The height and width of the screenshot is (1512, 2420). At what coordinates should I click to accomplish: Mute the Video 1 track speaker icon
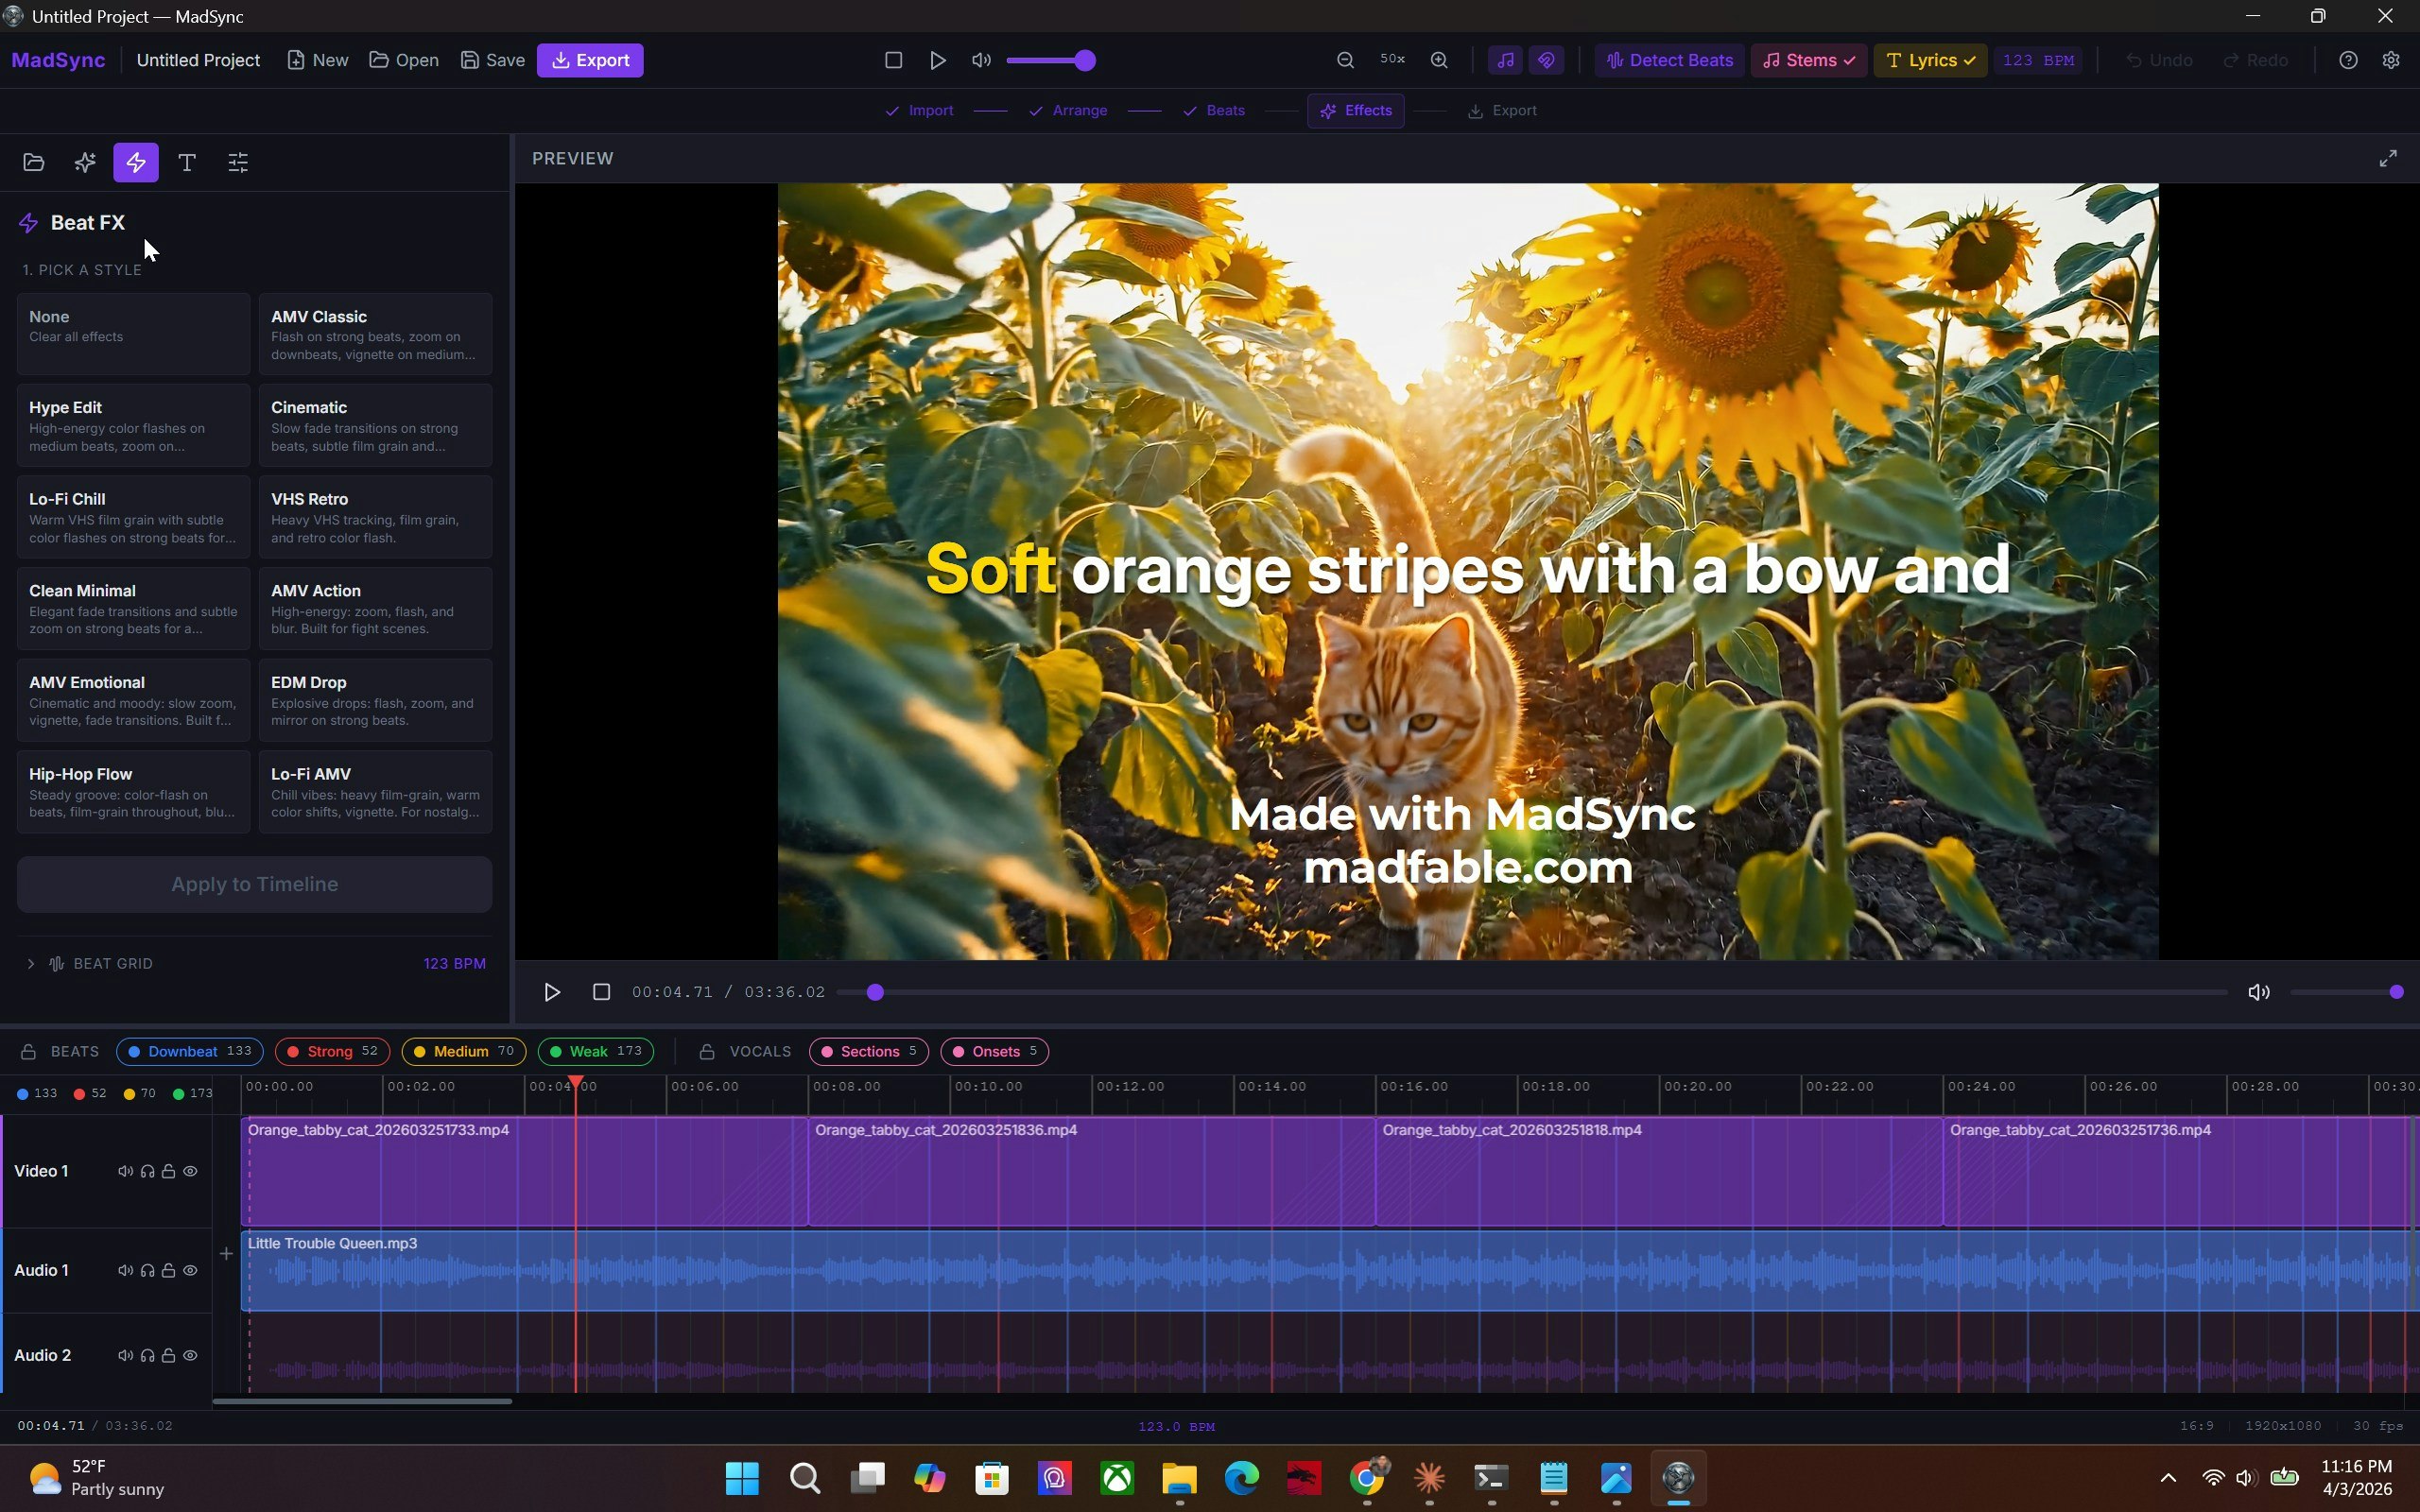coord(125,1170)
